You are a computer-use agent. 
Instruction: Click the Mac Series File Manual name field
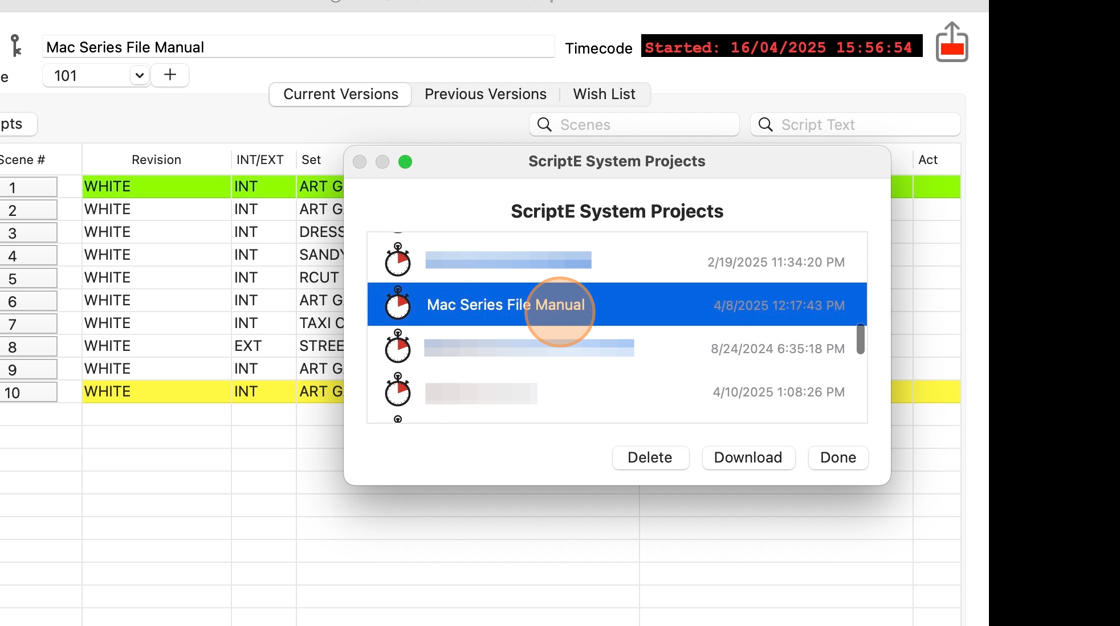pos(298,47)
